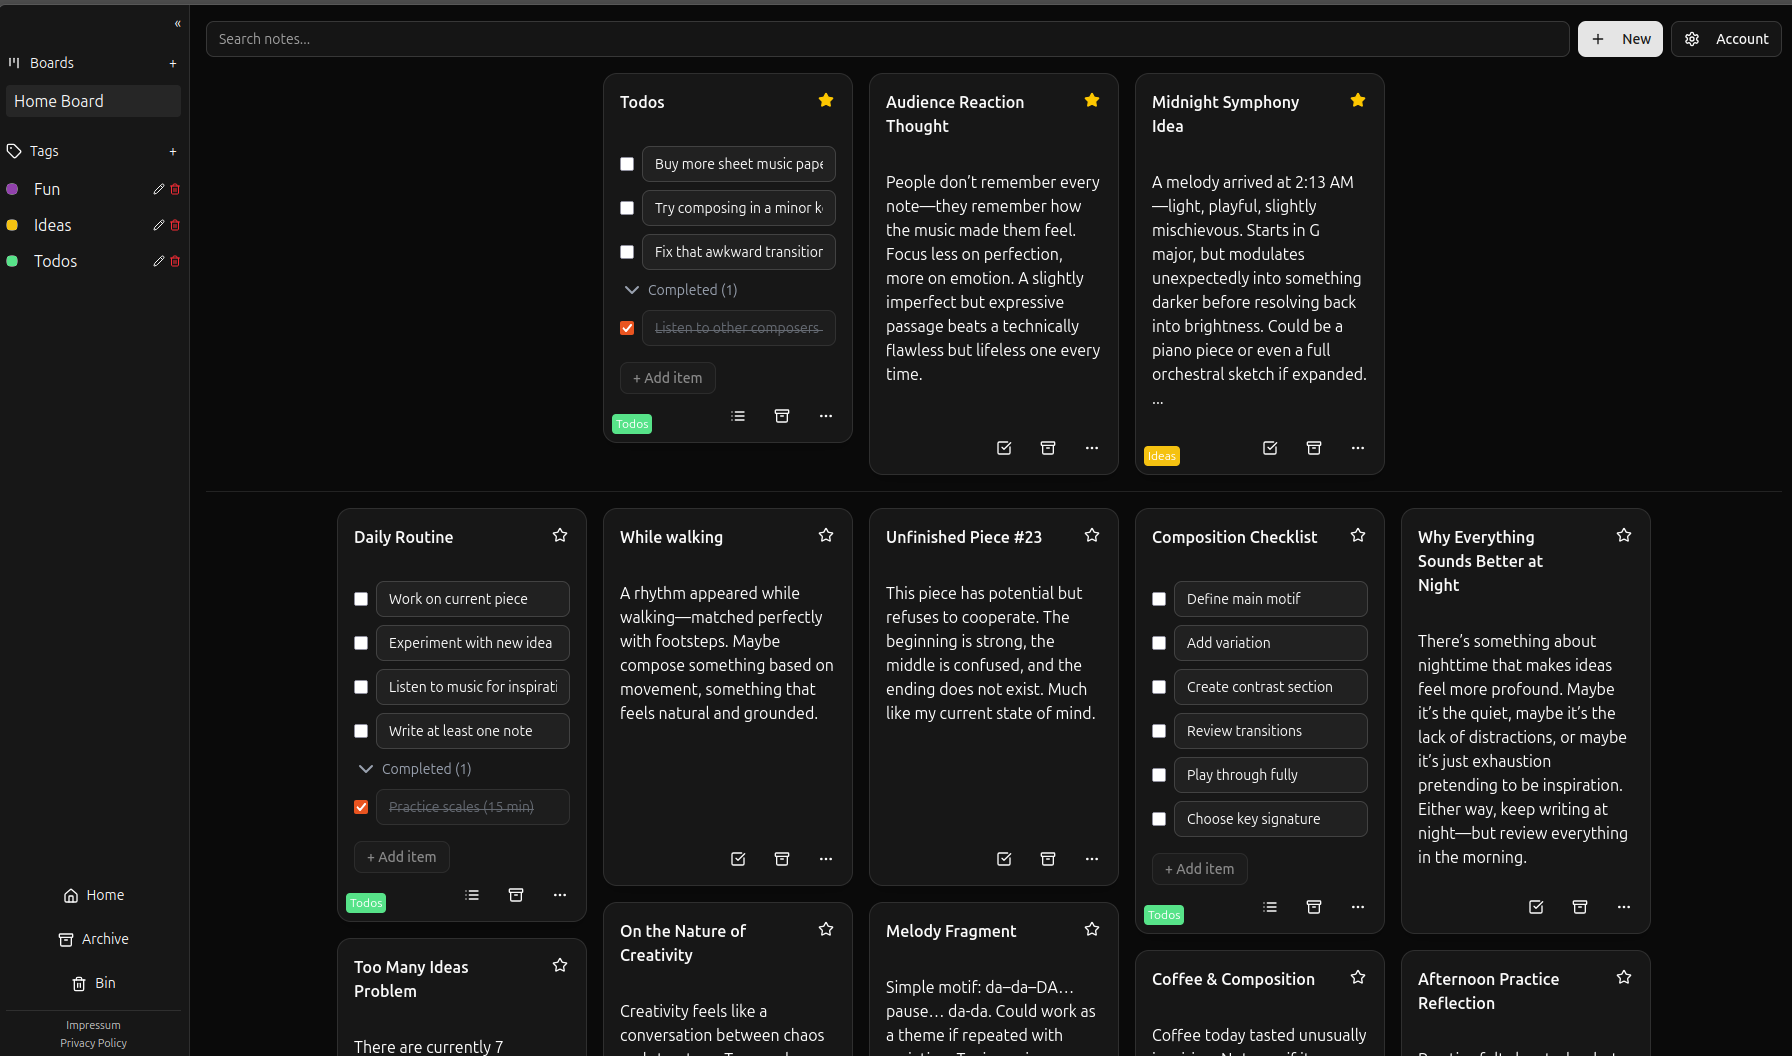Add item to the Daily Routine note

tap(401, 857)
